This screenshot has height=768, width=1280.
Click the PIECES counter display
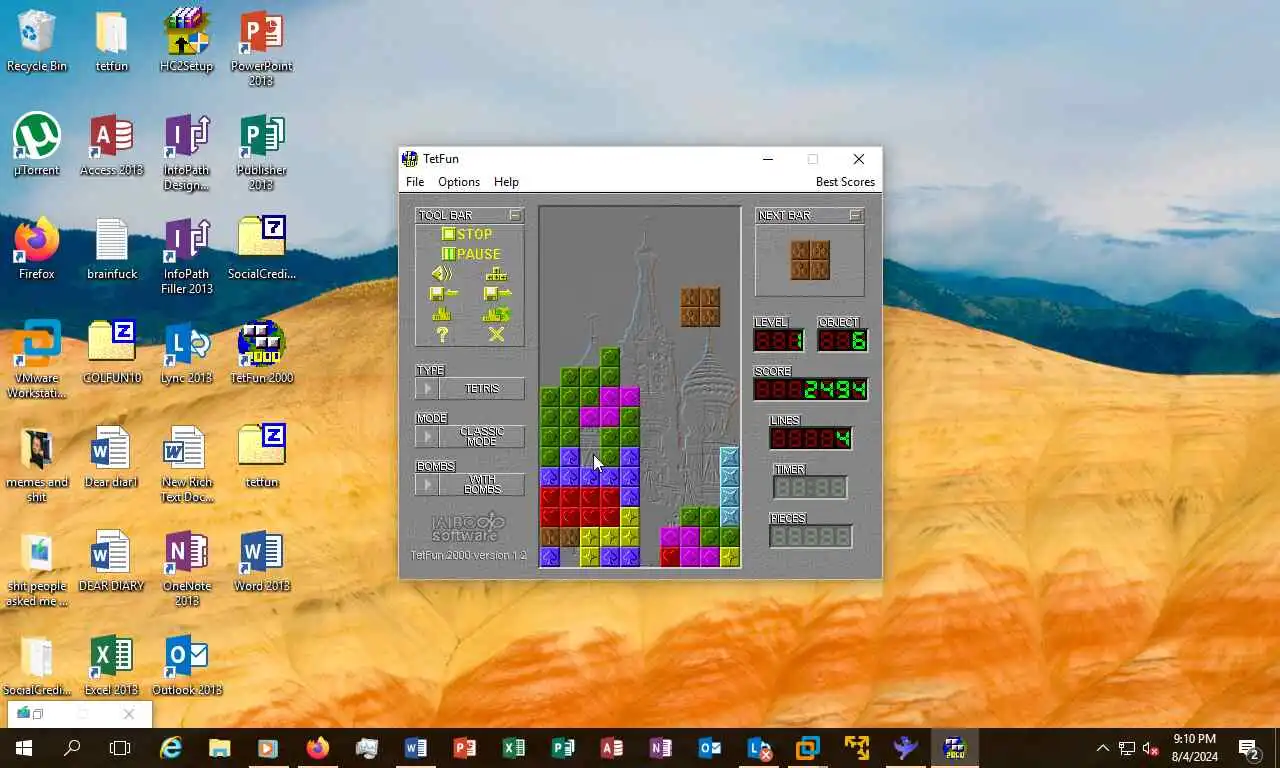(x=811, y=536)
